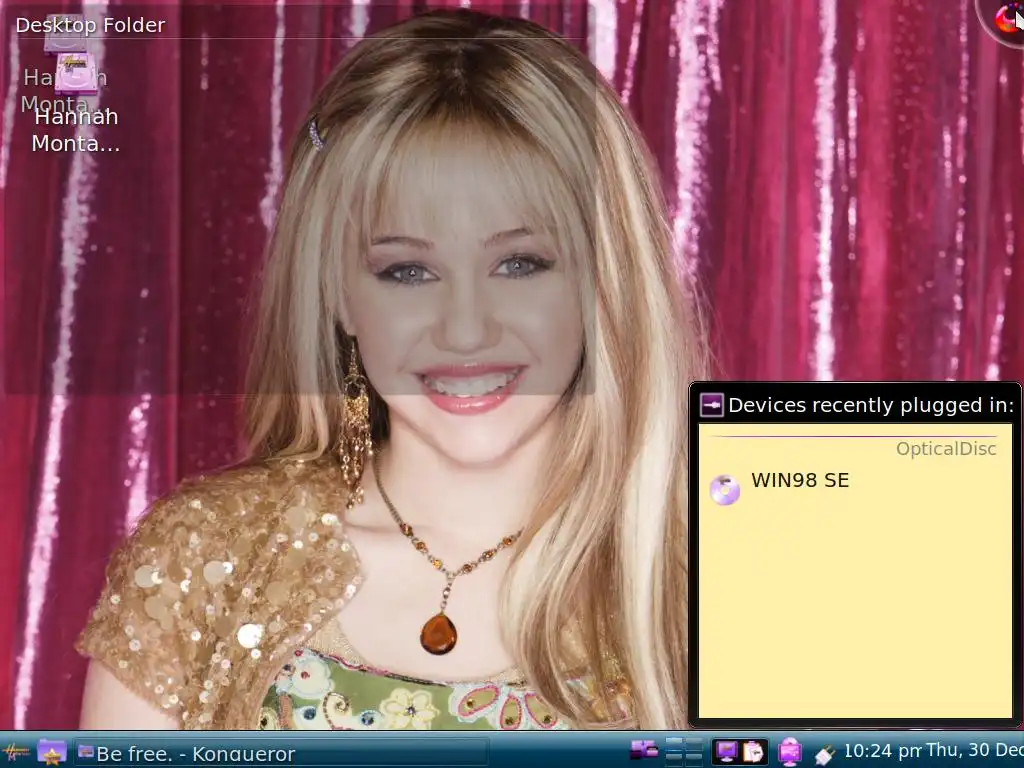Click the OpticalDisc category label
Viewport: 1024px width, 768px height.
[x=946, y=449]
